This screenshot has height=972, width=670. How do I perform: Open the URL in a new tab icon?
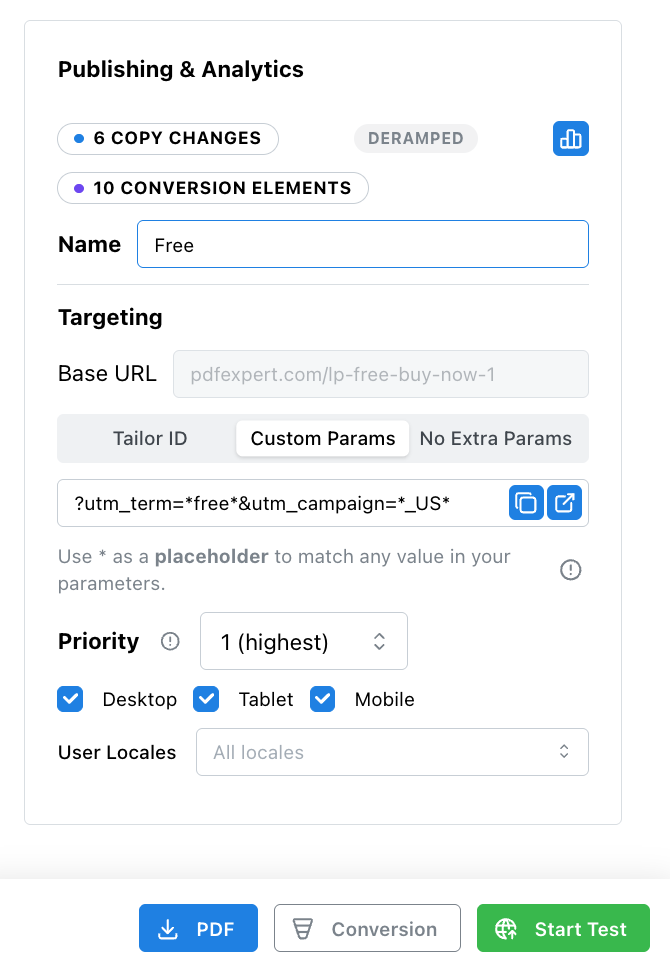[566, 503]
